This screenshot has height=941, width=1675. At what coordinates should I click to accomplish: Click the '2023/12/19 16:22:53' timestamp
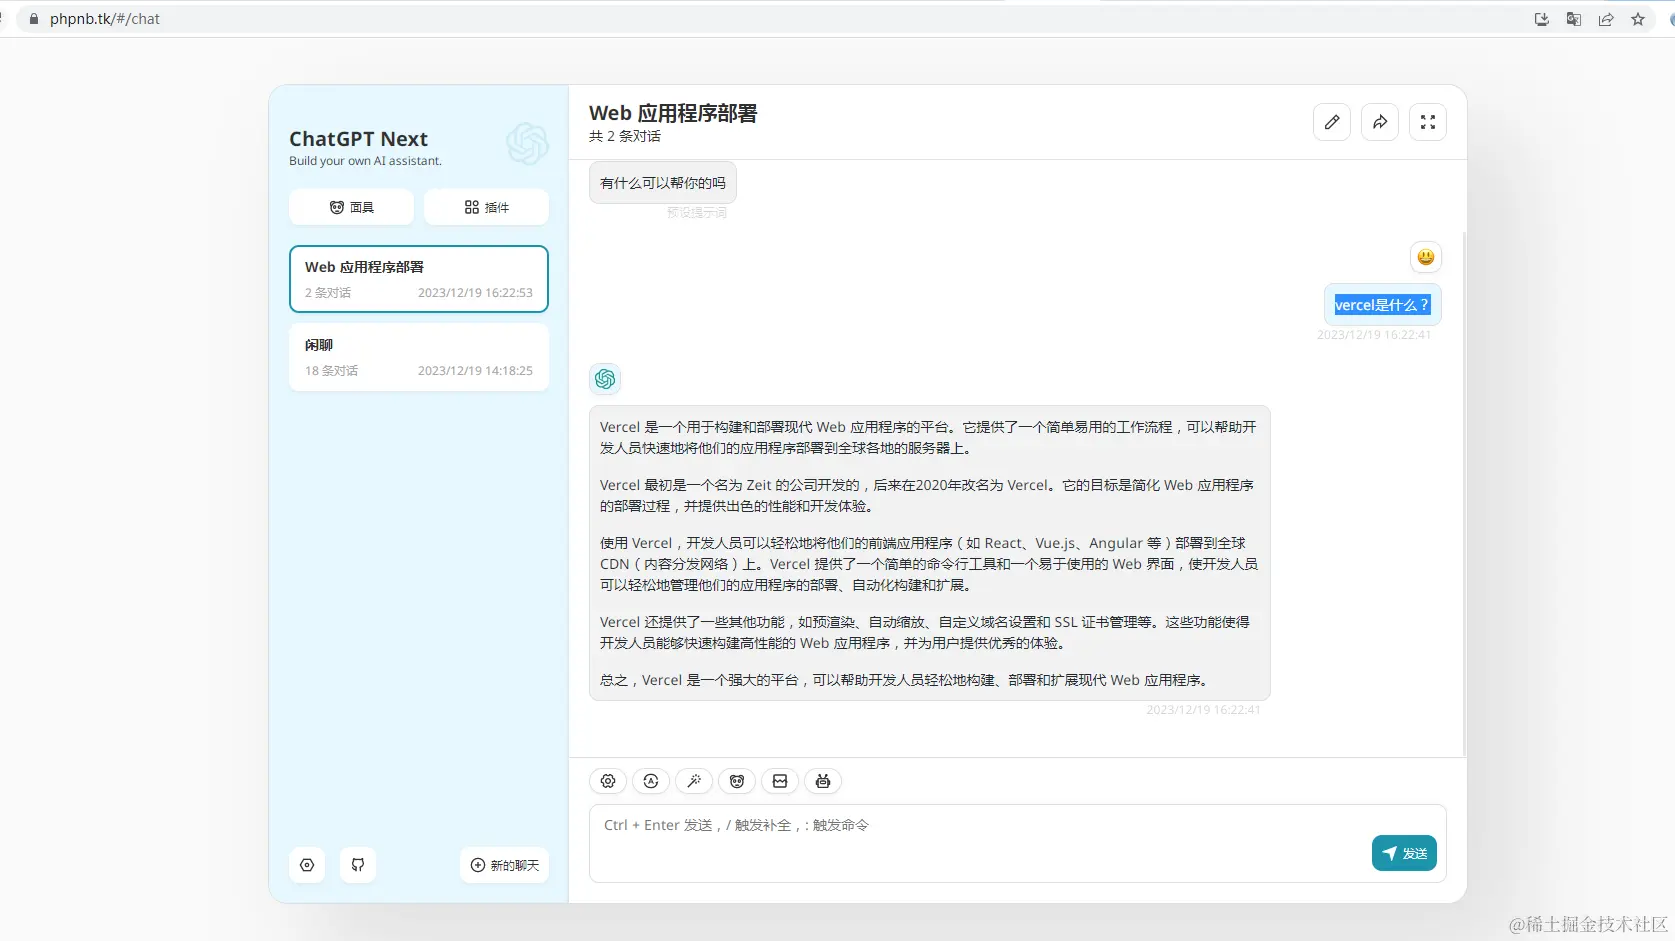[475, 293]
